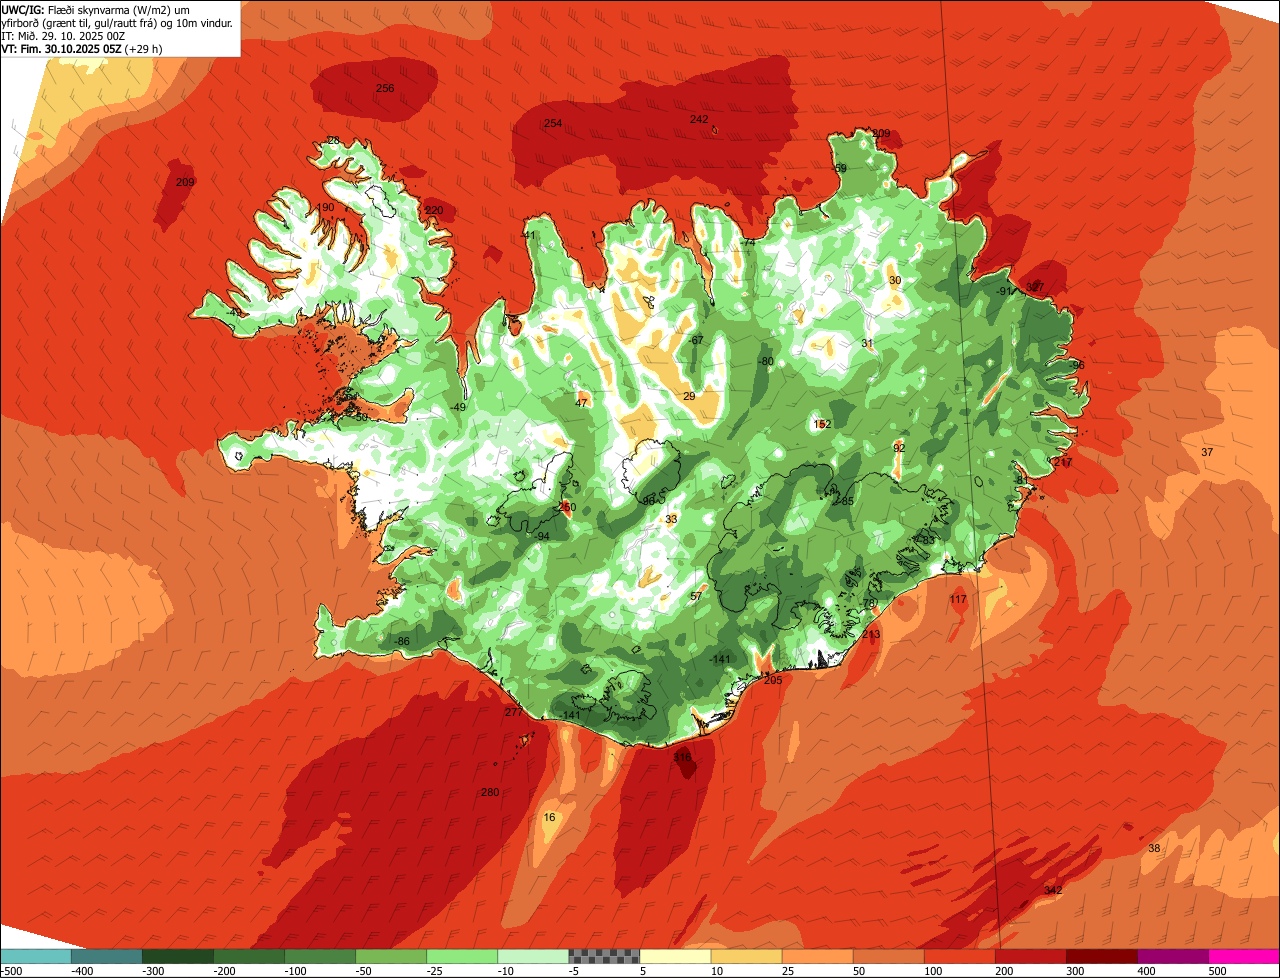Select the 342 value in the southeast ocean
1280x978 pixels.
[1053, 890]
